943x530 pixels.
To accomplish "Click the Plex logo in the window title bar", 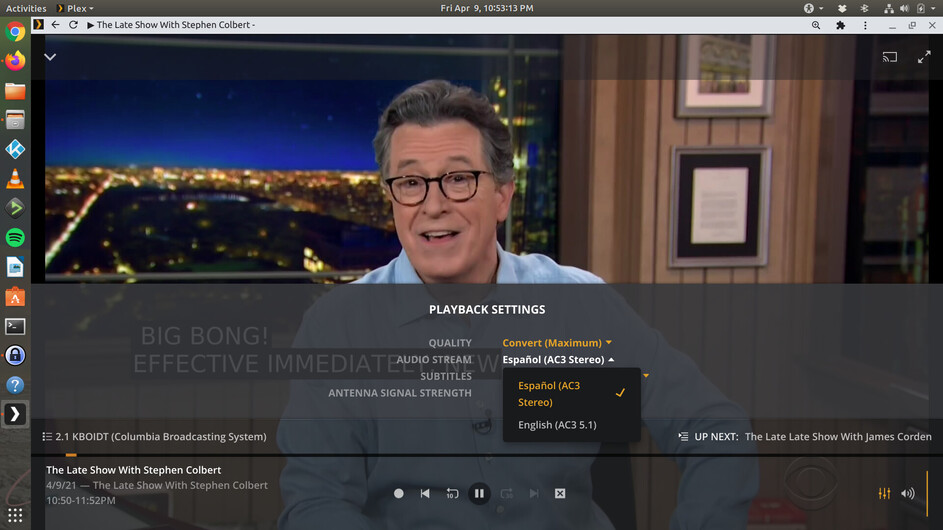I will (38, 25).
